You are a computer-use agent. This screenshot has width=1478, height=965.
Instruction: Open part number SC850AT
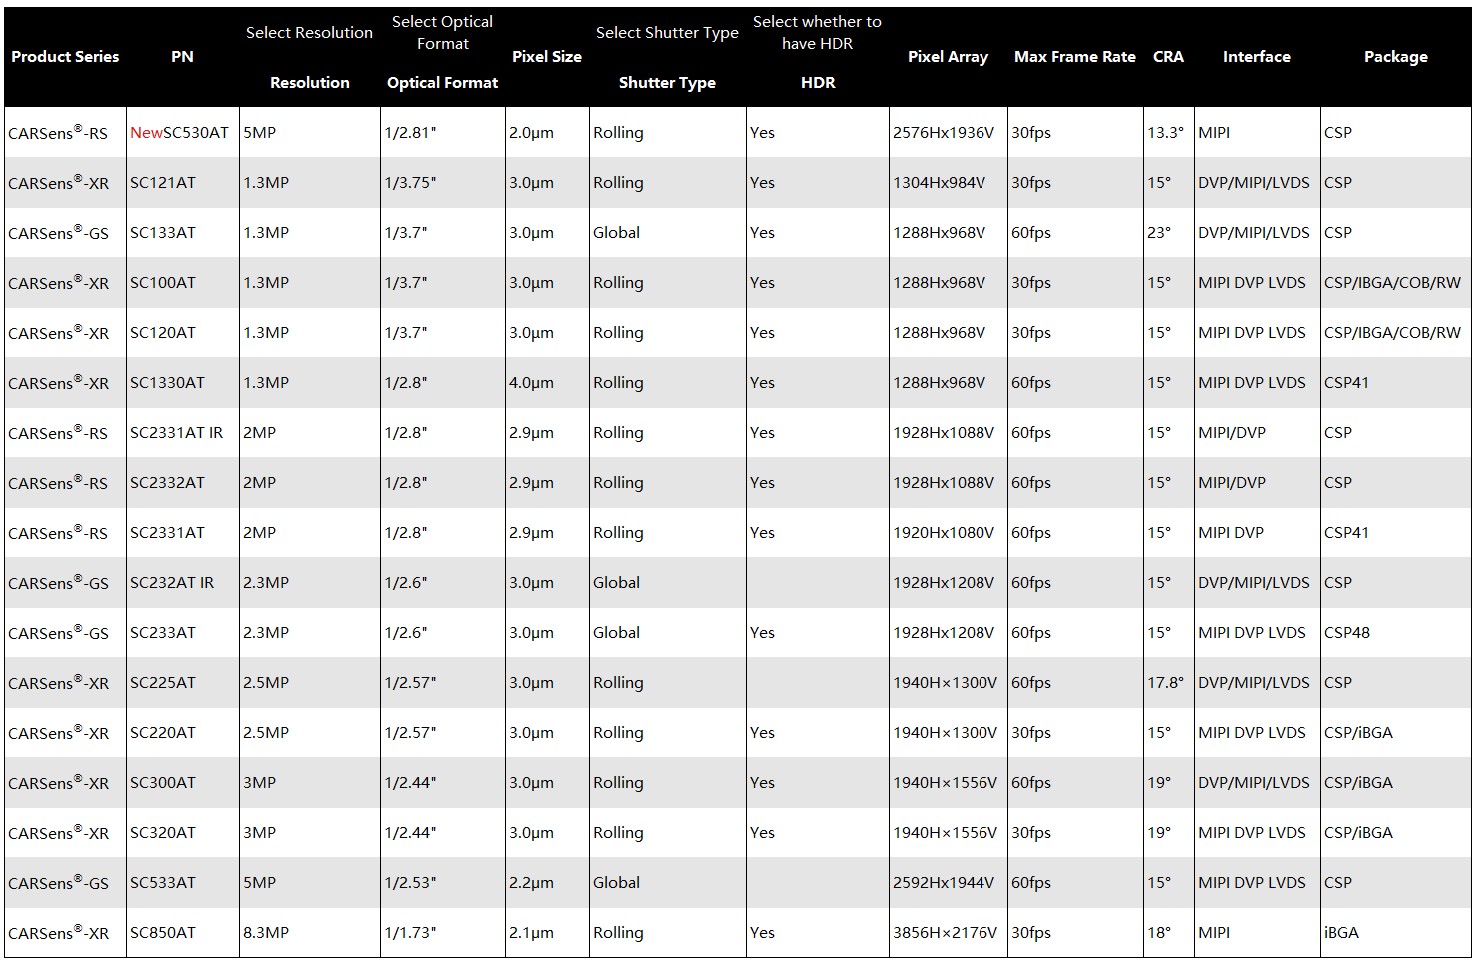(x=163, y=932)
